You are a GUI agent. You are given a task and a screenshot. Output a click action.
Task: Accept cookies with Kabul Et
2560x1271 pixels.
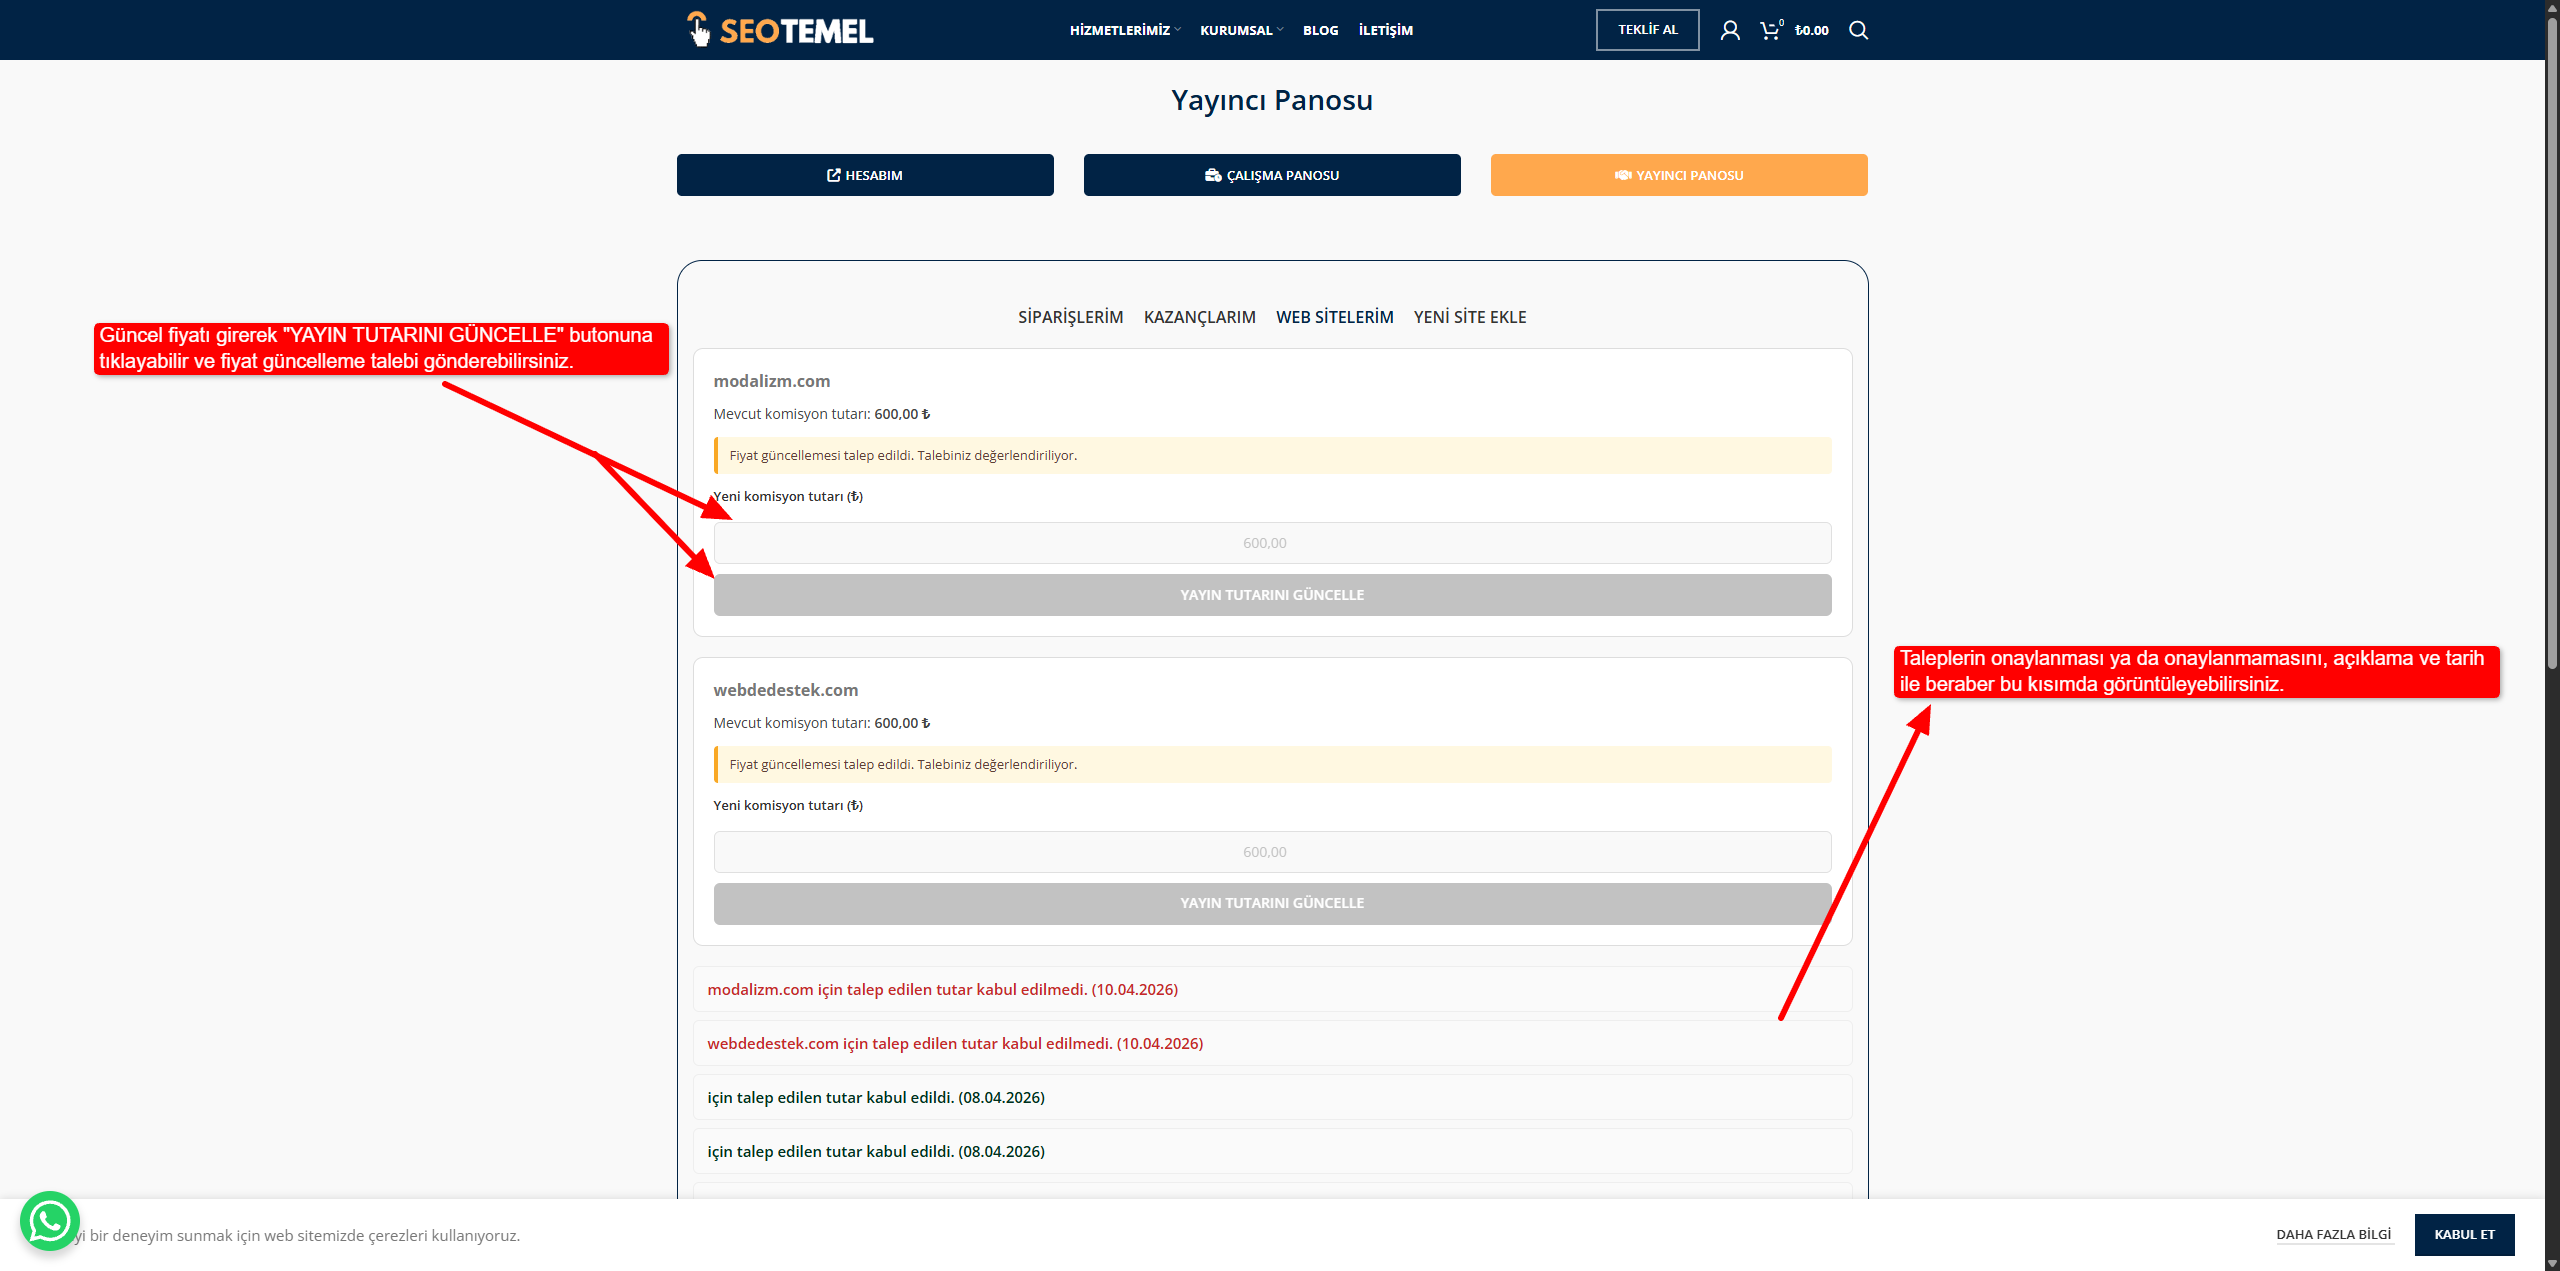click(2464, 1235)
